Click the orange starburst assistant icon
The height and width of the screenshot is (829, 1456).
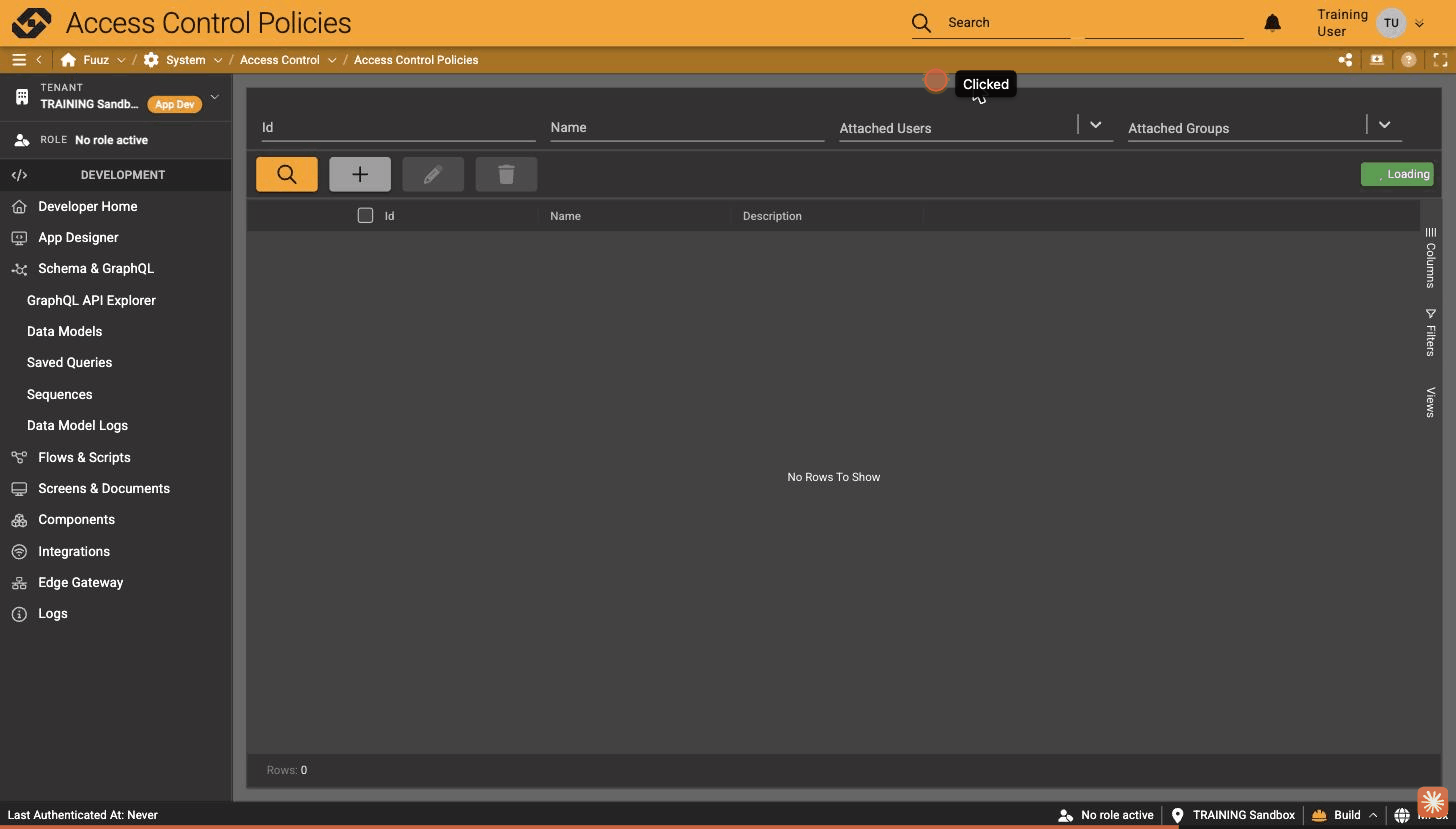click(x=1433, y=802)
